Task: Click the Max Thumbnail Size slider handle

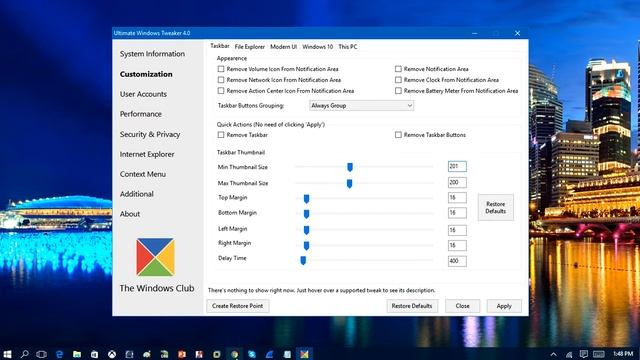Action: [349, 184]
